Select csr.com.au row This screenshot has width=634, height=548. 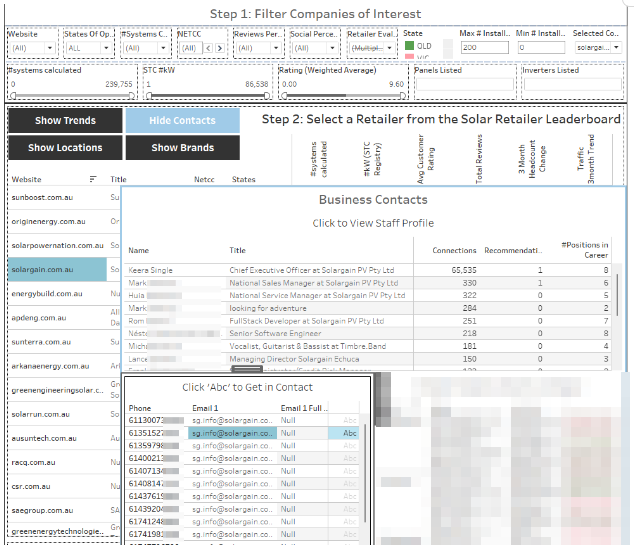coord(31,486)
